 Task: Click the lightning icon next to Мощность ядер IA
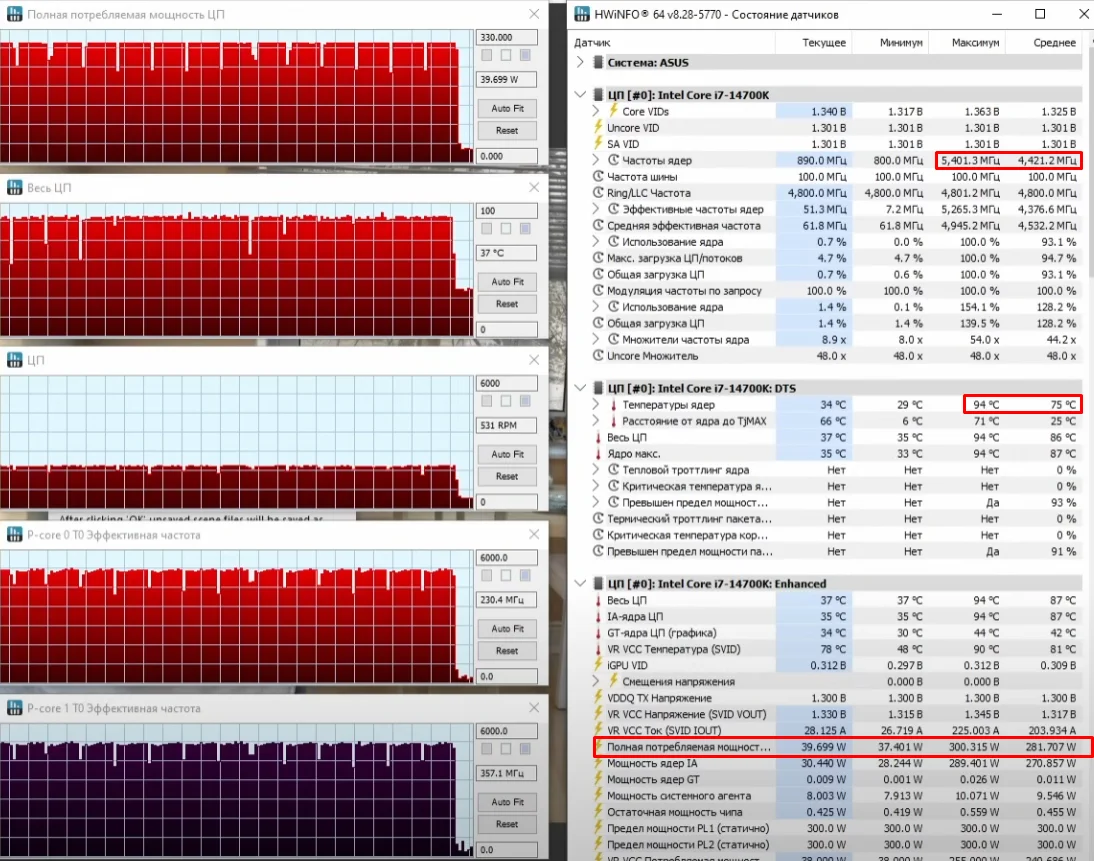coord(598,763)
